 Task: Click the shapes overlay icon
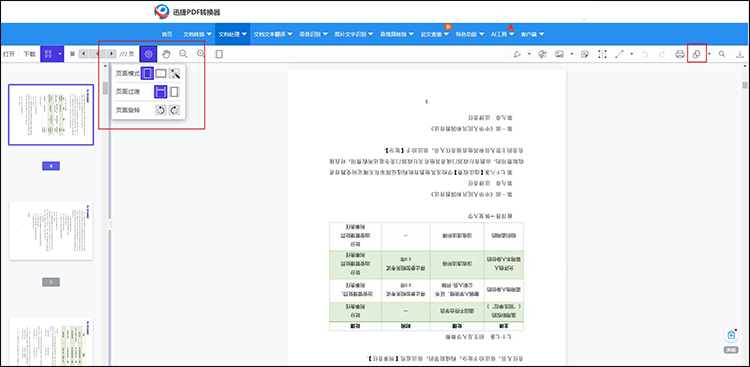(x=697, y=54)
